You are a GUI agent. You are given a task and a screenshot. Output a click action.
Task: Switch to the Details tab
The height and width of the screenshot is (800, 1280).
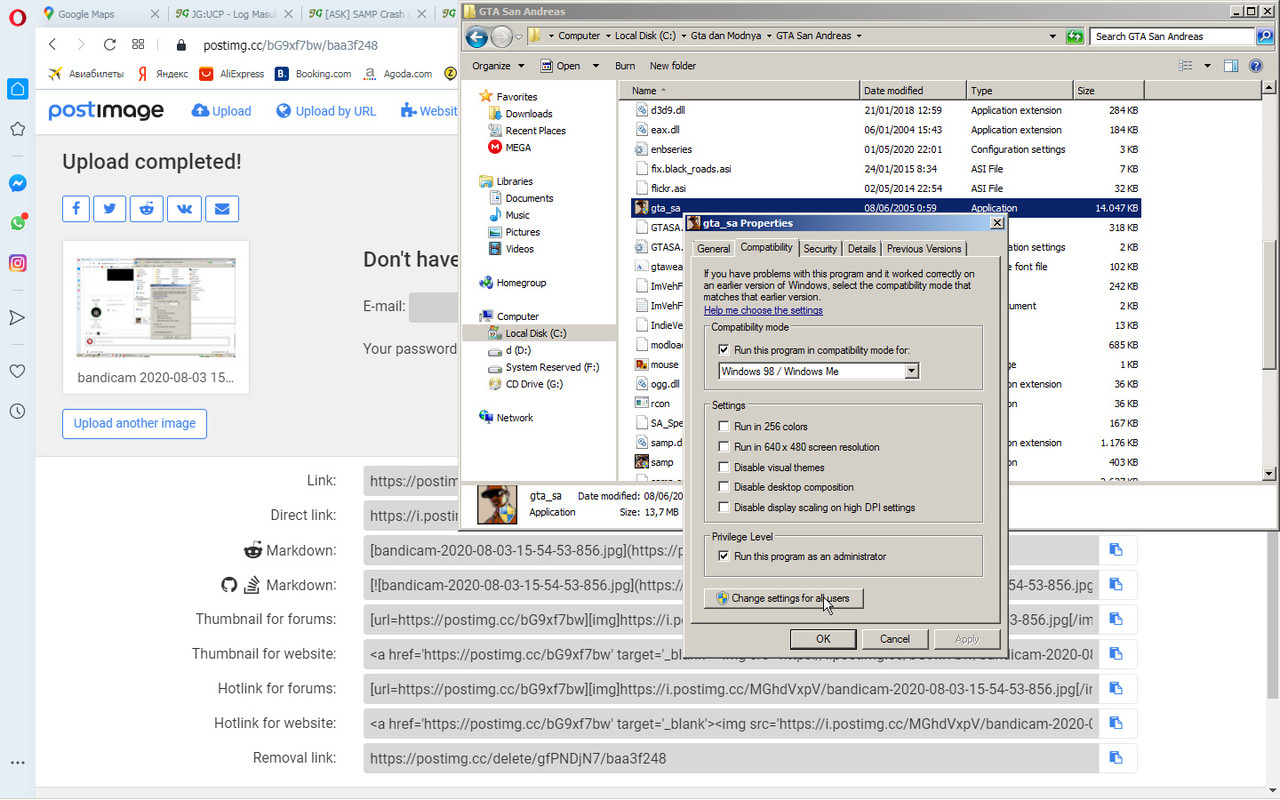pyautogui.click(x=861, y=249)
